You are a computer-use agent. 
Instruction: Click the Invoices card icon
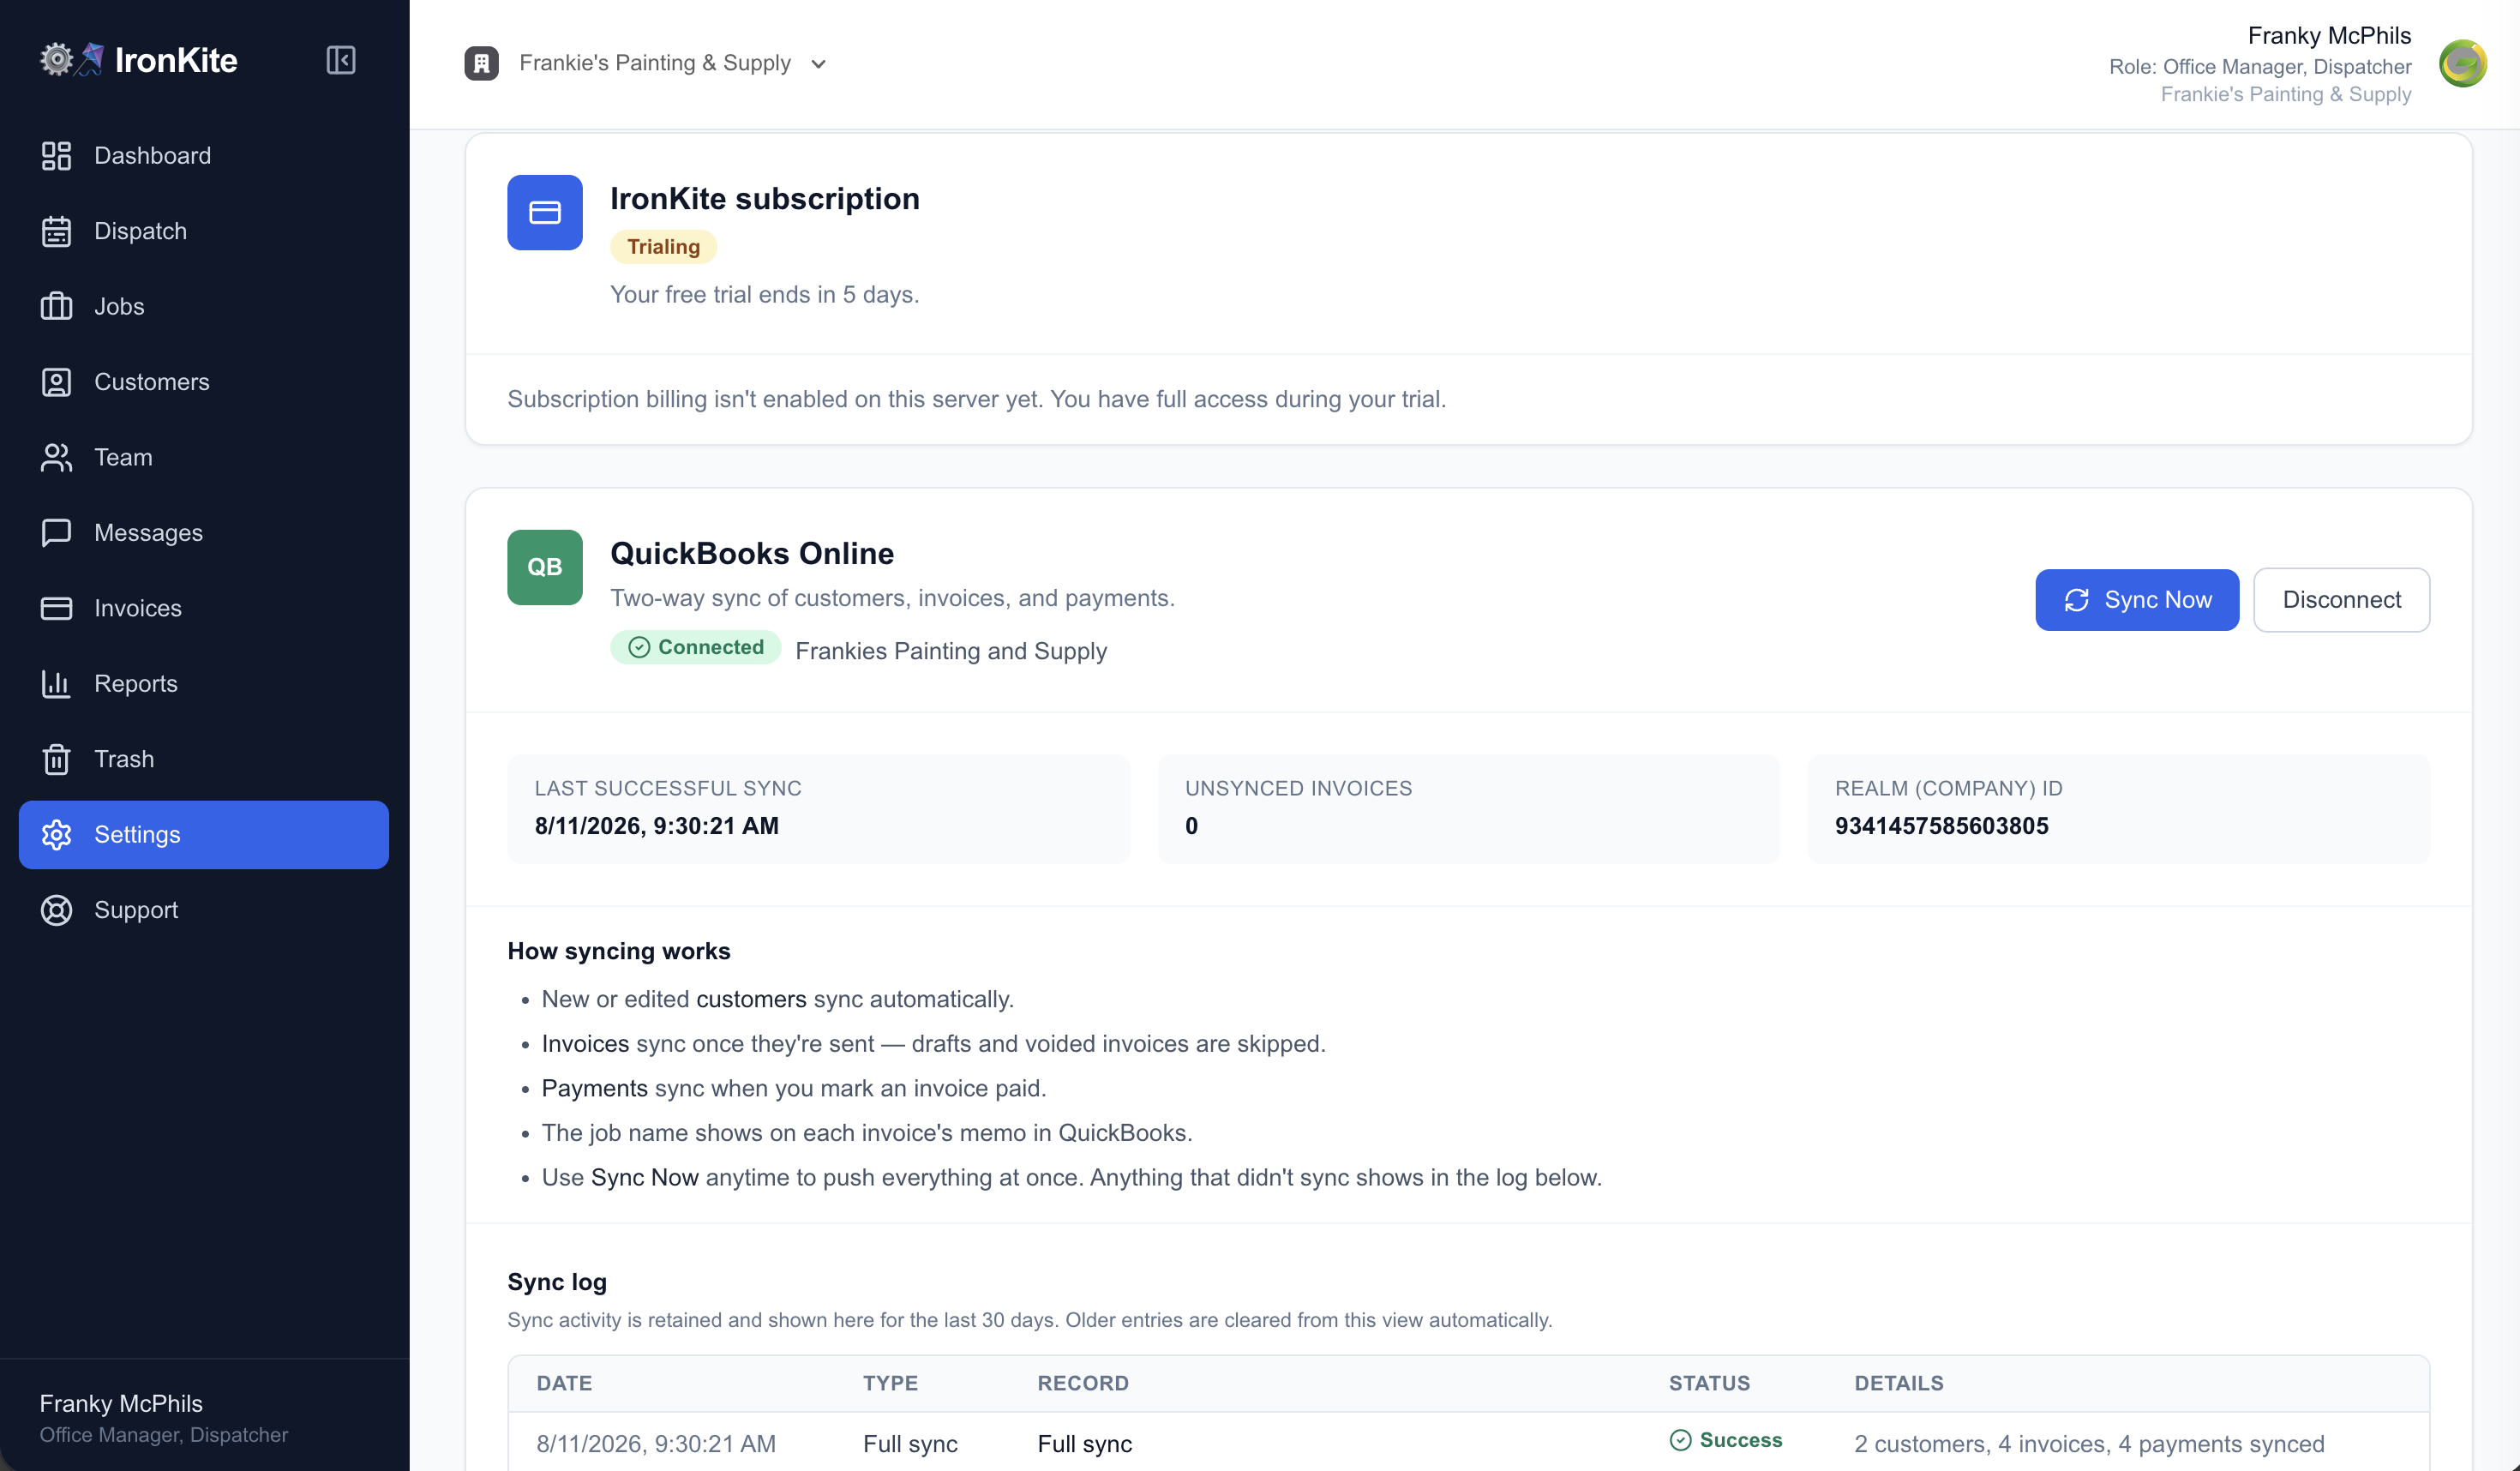[x=56, y=608]
